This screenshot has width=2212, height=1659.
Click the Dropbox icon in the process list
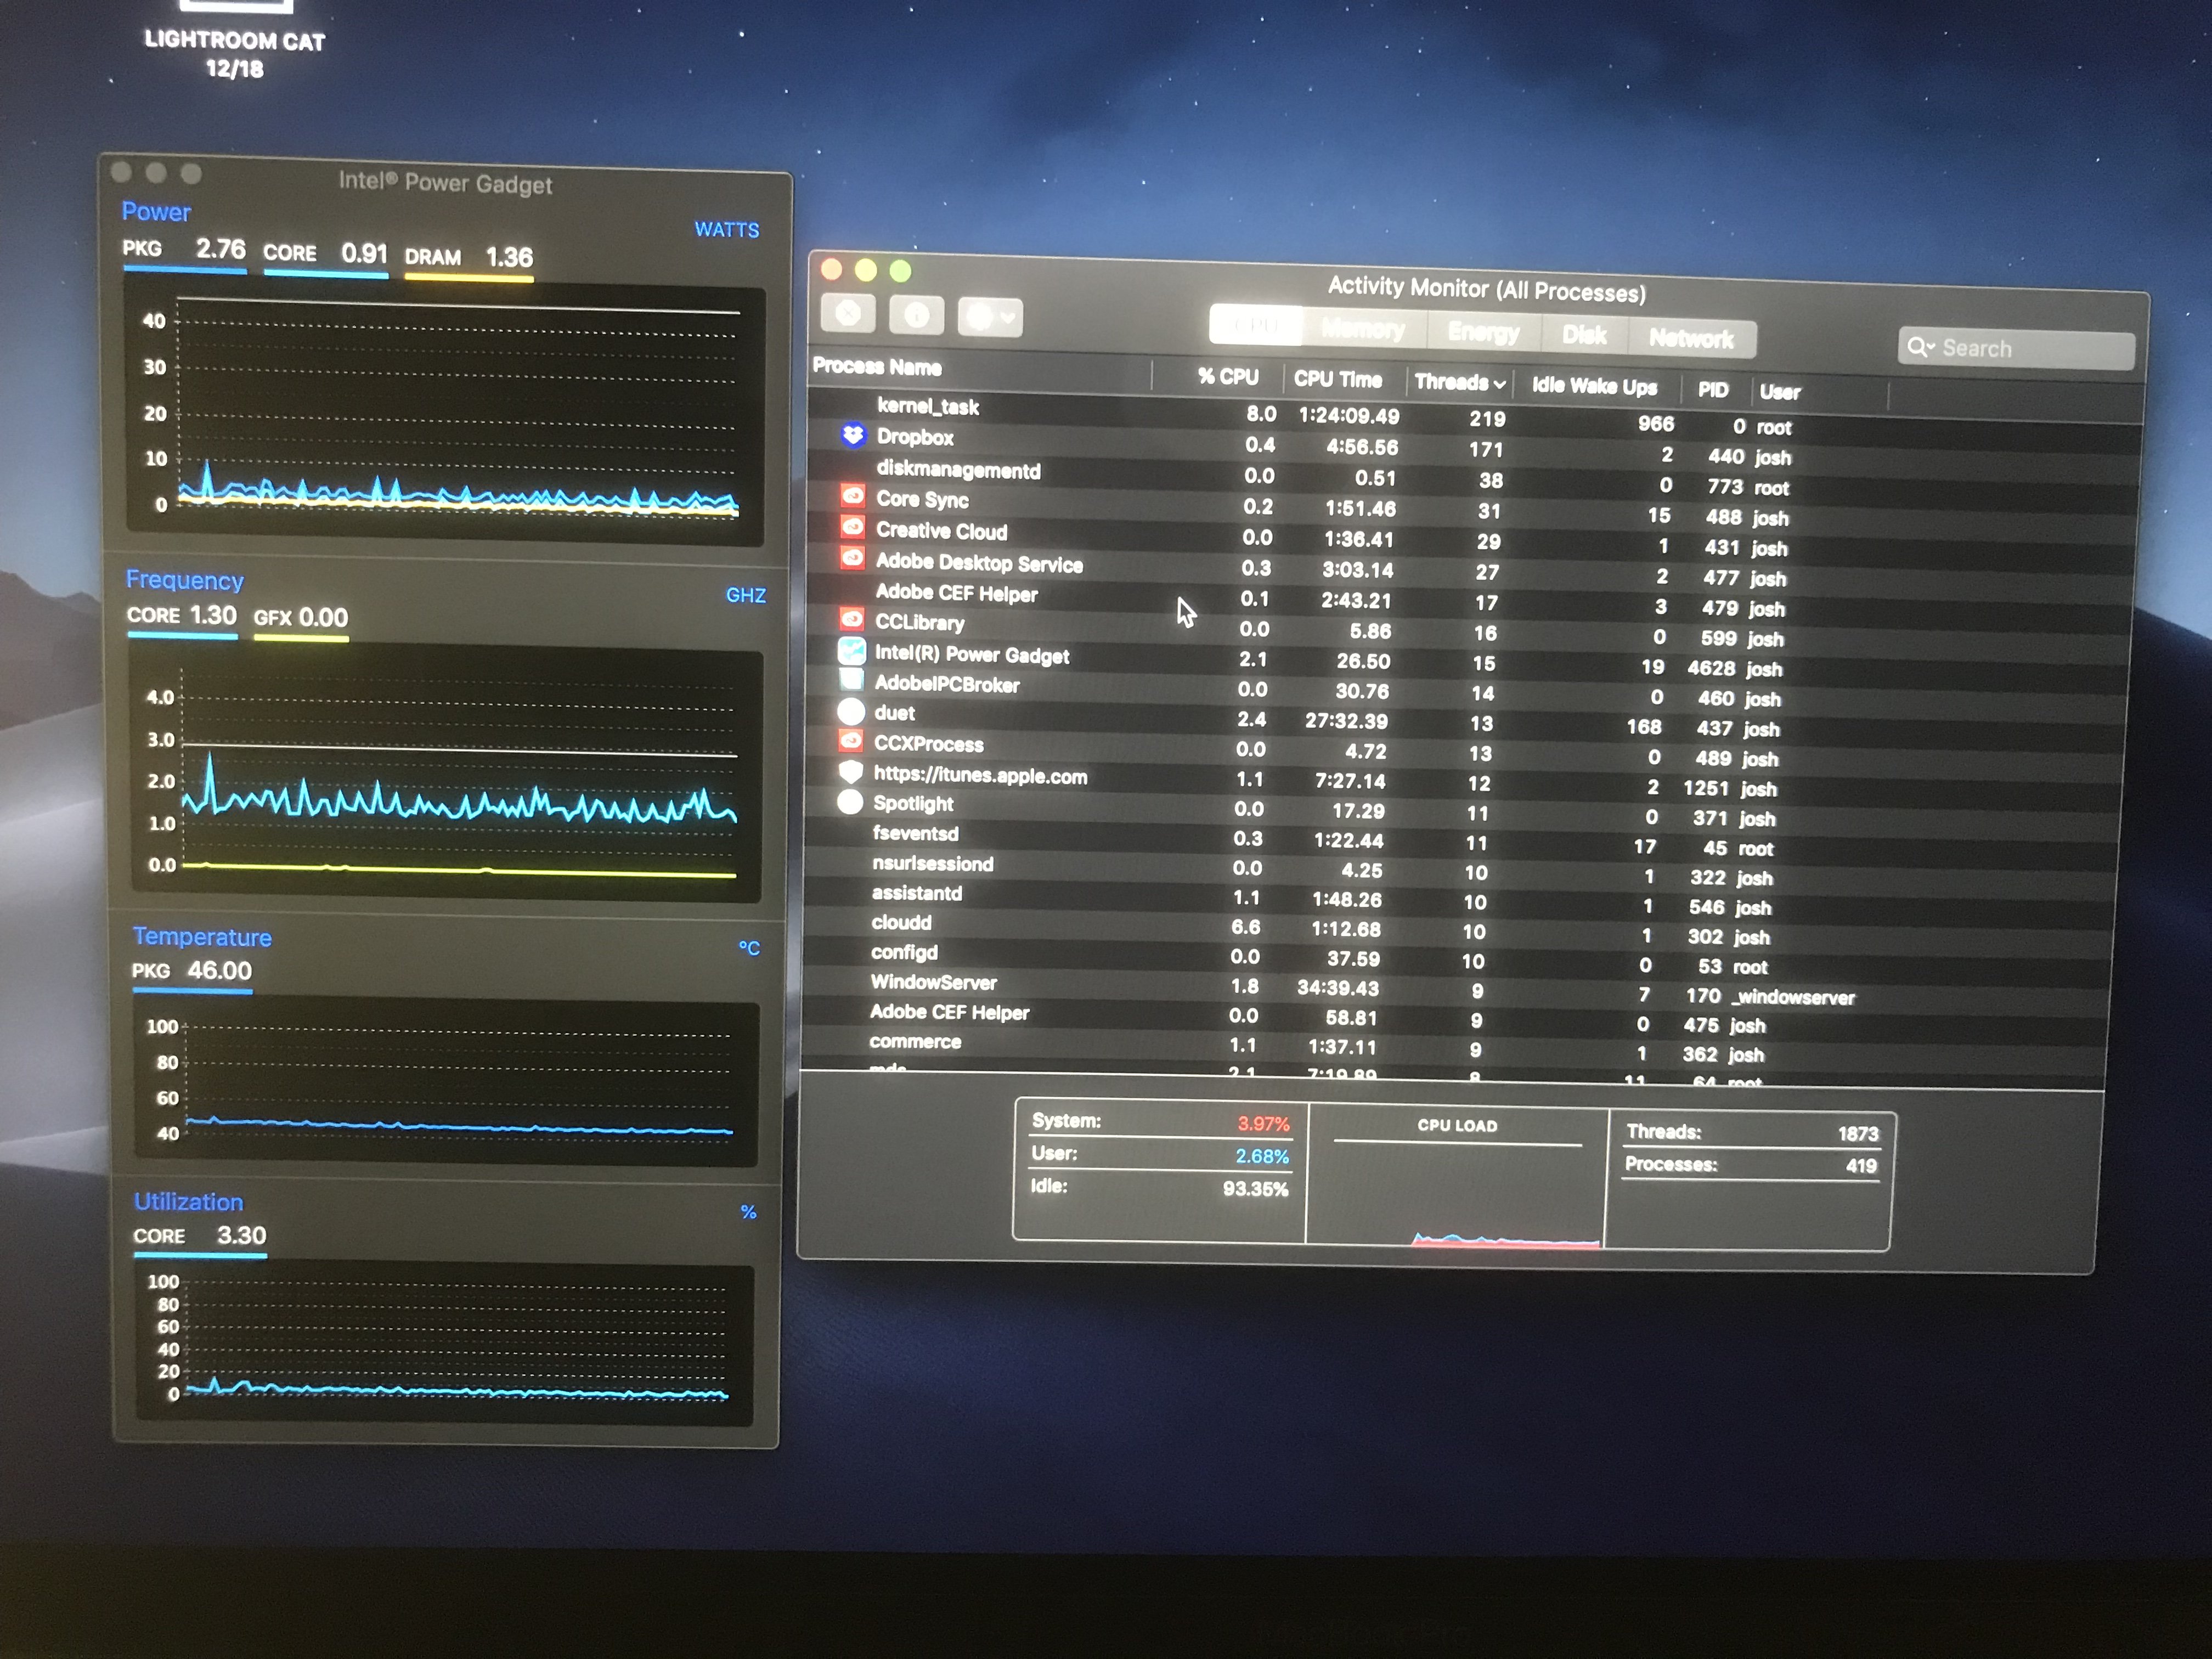[x=852, y=435]
